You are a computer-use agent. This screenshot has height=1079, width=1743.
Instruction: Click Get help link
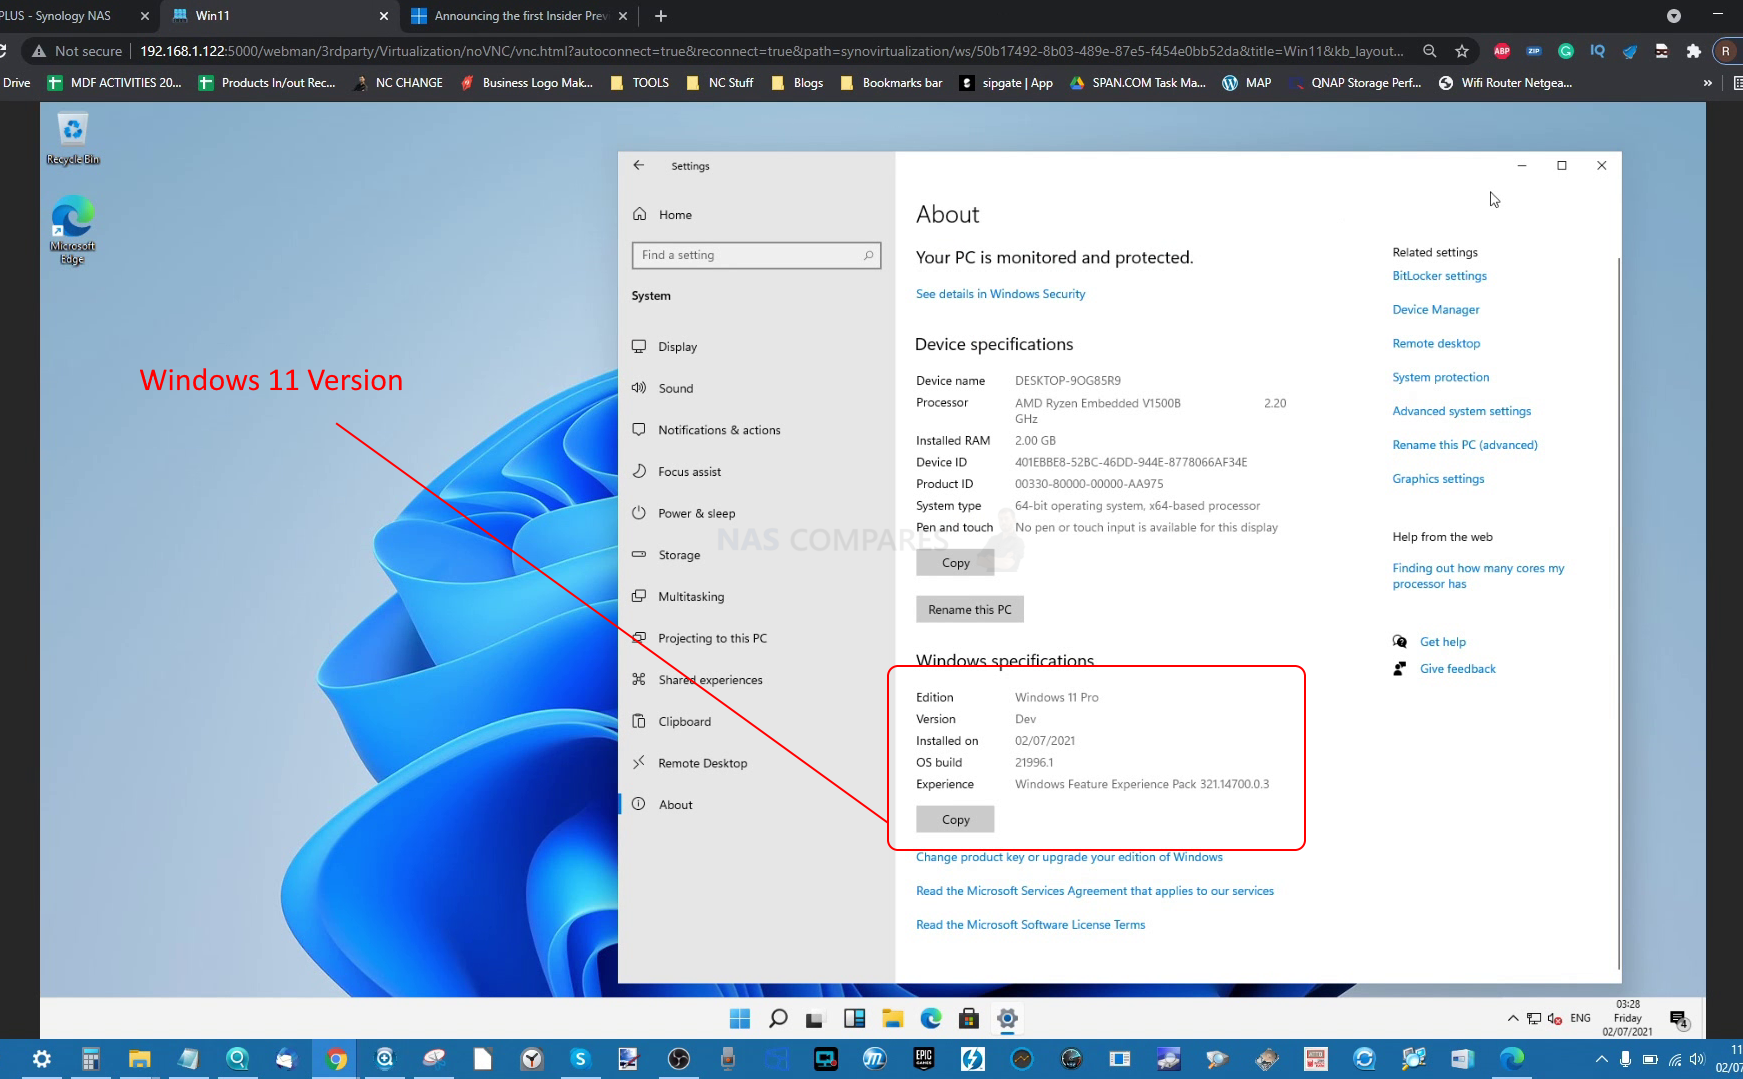pos(1442,642)
